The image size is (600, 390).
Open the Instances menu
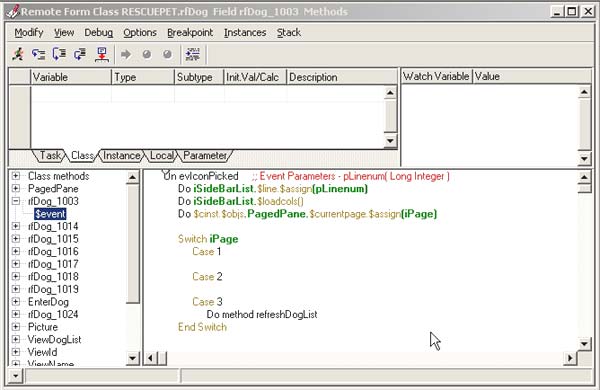[245, 33]
